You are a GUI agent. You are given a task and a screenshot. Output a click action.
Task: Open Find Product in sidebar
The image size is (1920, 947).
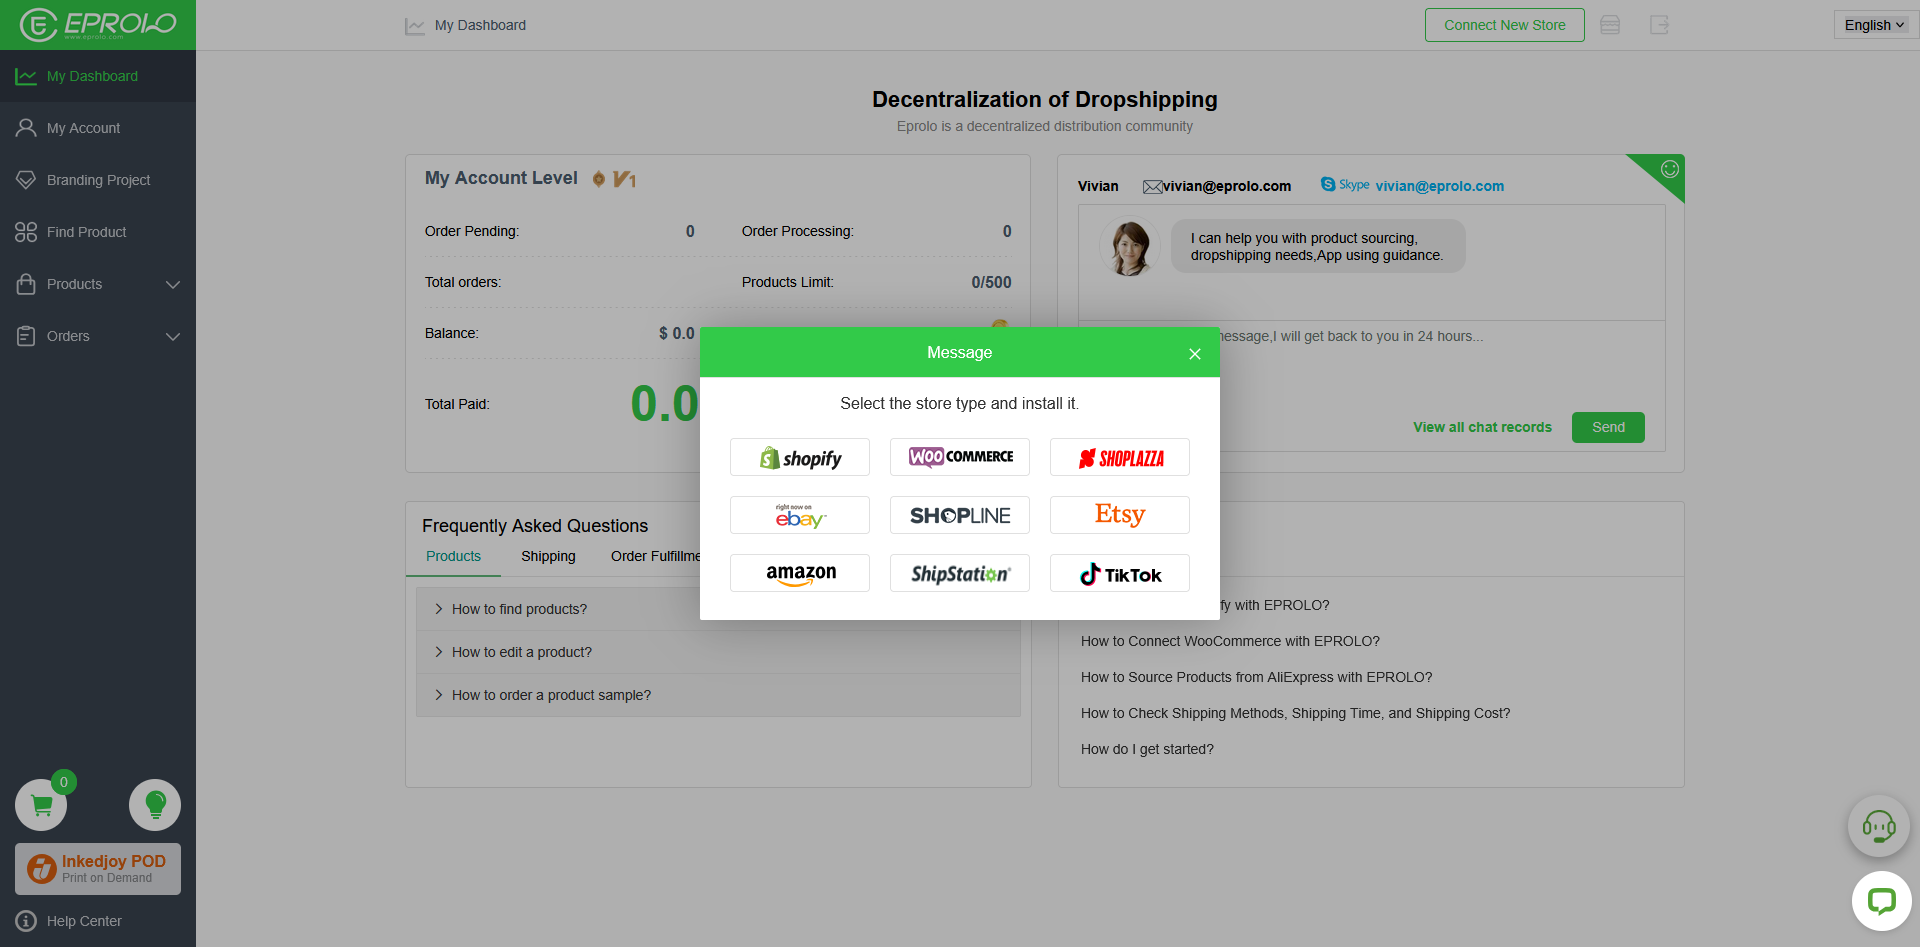pyautogui.click(x=98, y=232)
